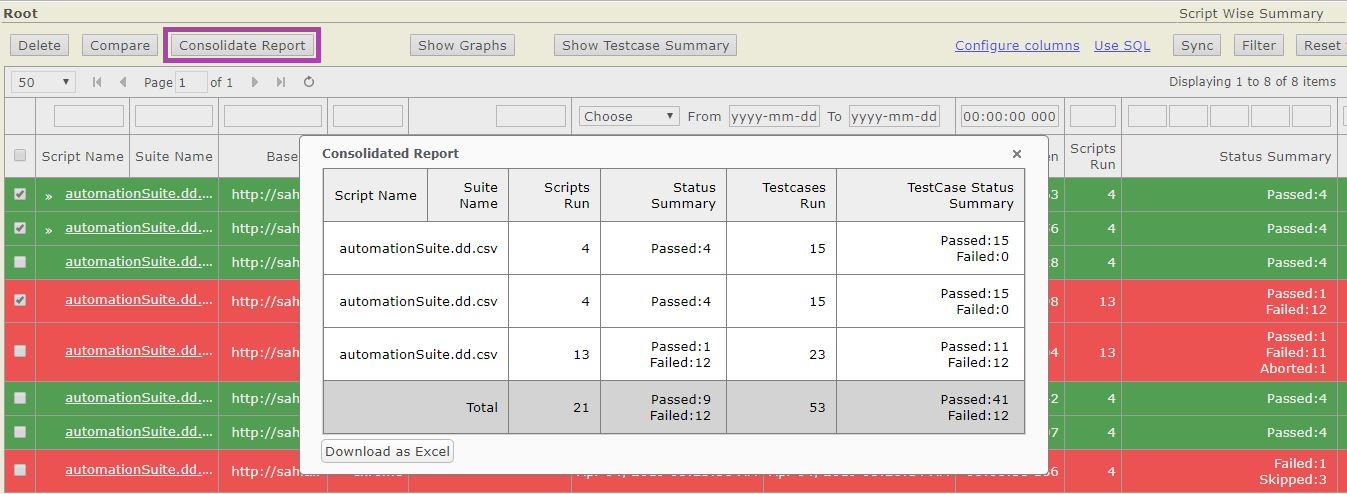Screen dimensions: 1347x494
Task: Sort by Script Name column header
Action: pyautogui.click(x=82, y=156)
